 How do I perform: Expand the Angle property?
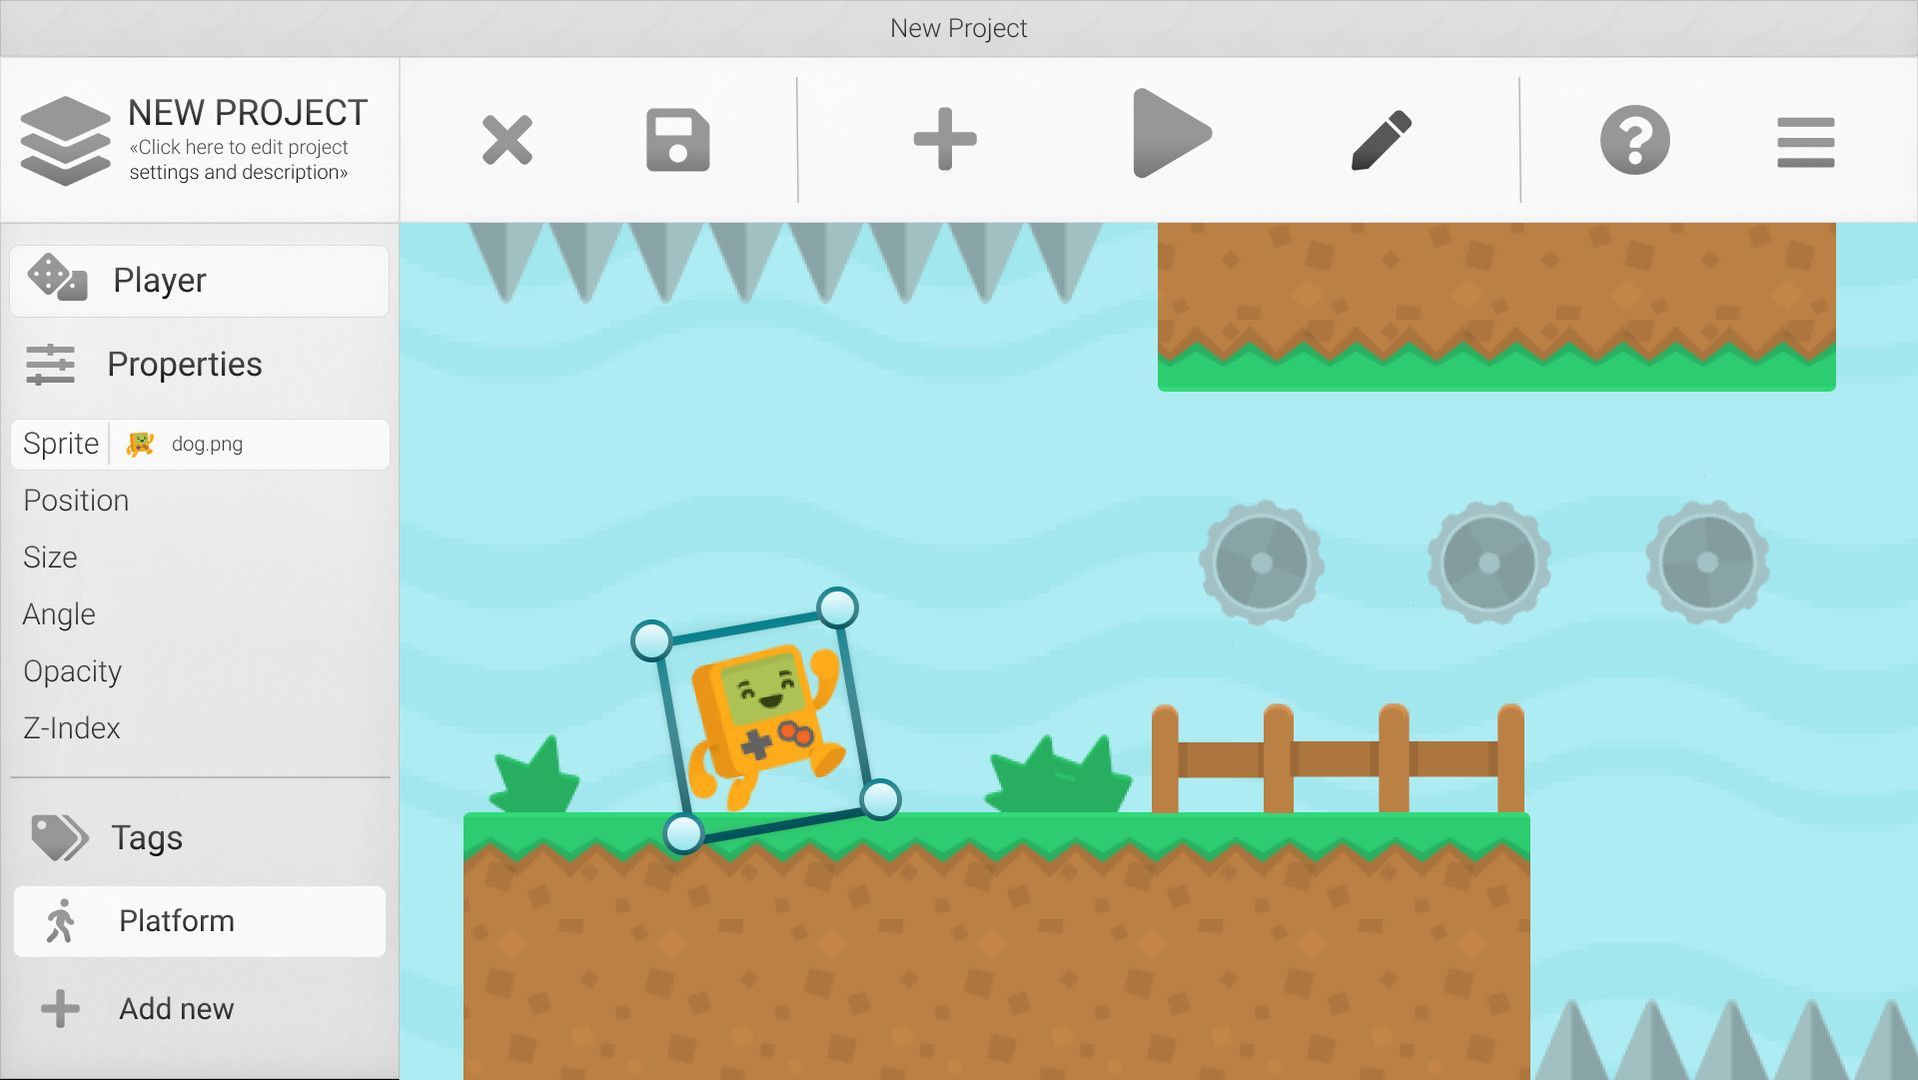(x=59, y=614)
